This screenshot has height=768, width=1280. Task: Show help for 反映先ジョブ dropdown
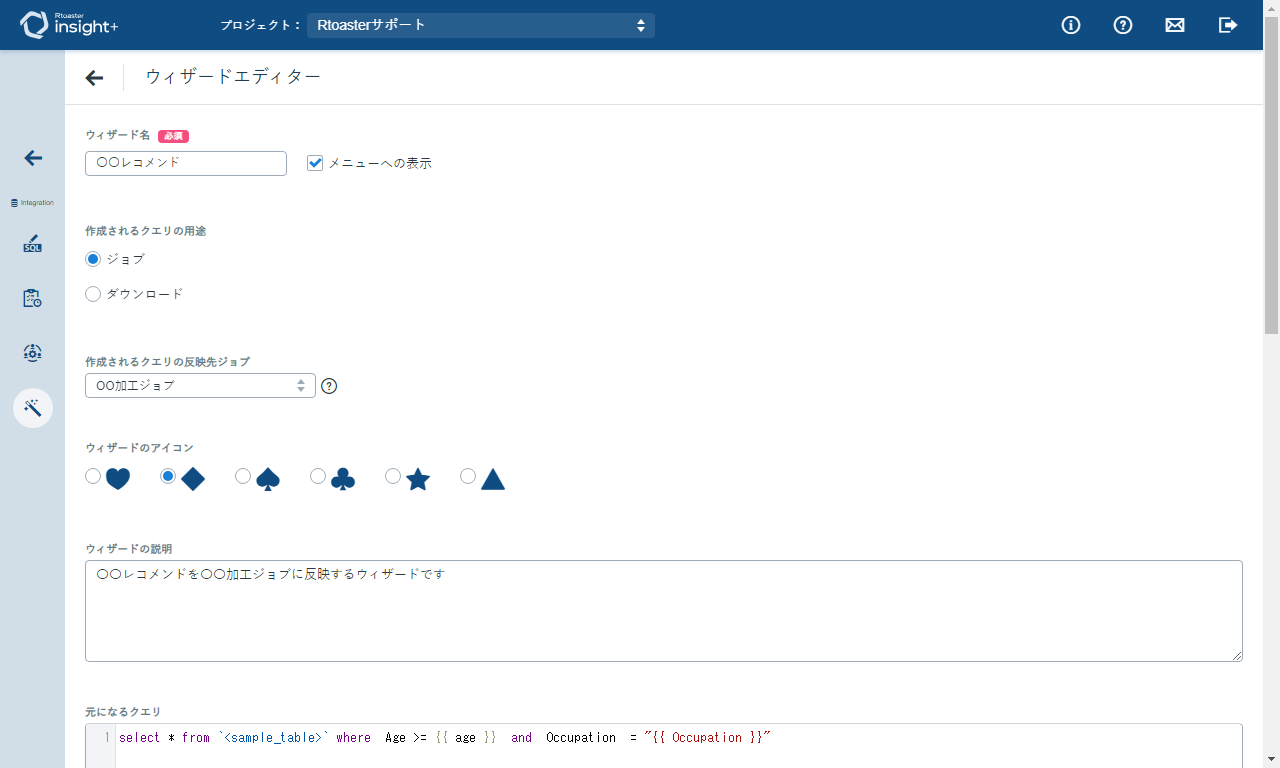pos(329,386)
